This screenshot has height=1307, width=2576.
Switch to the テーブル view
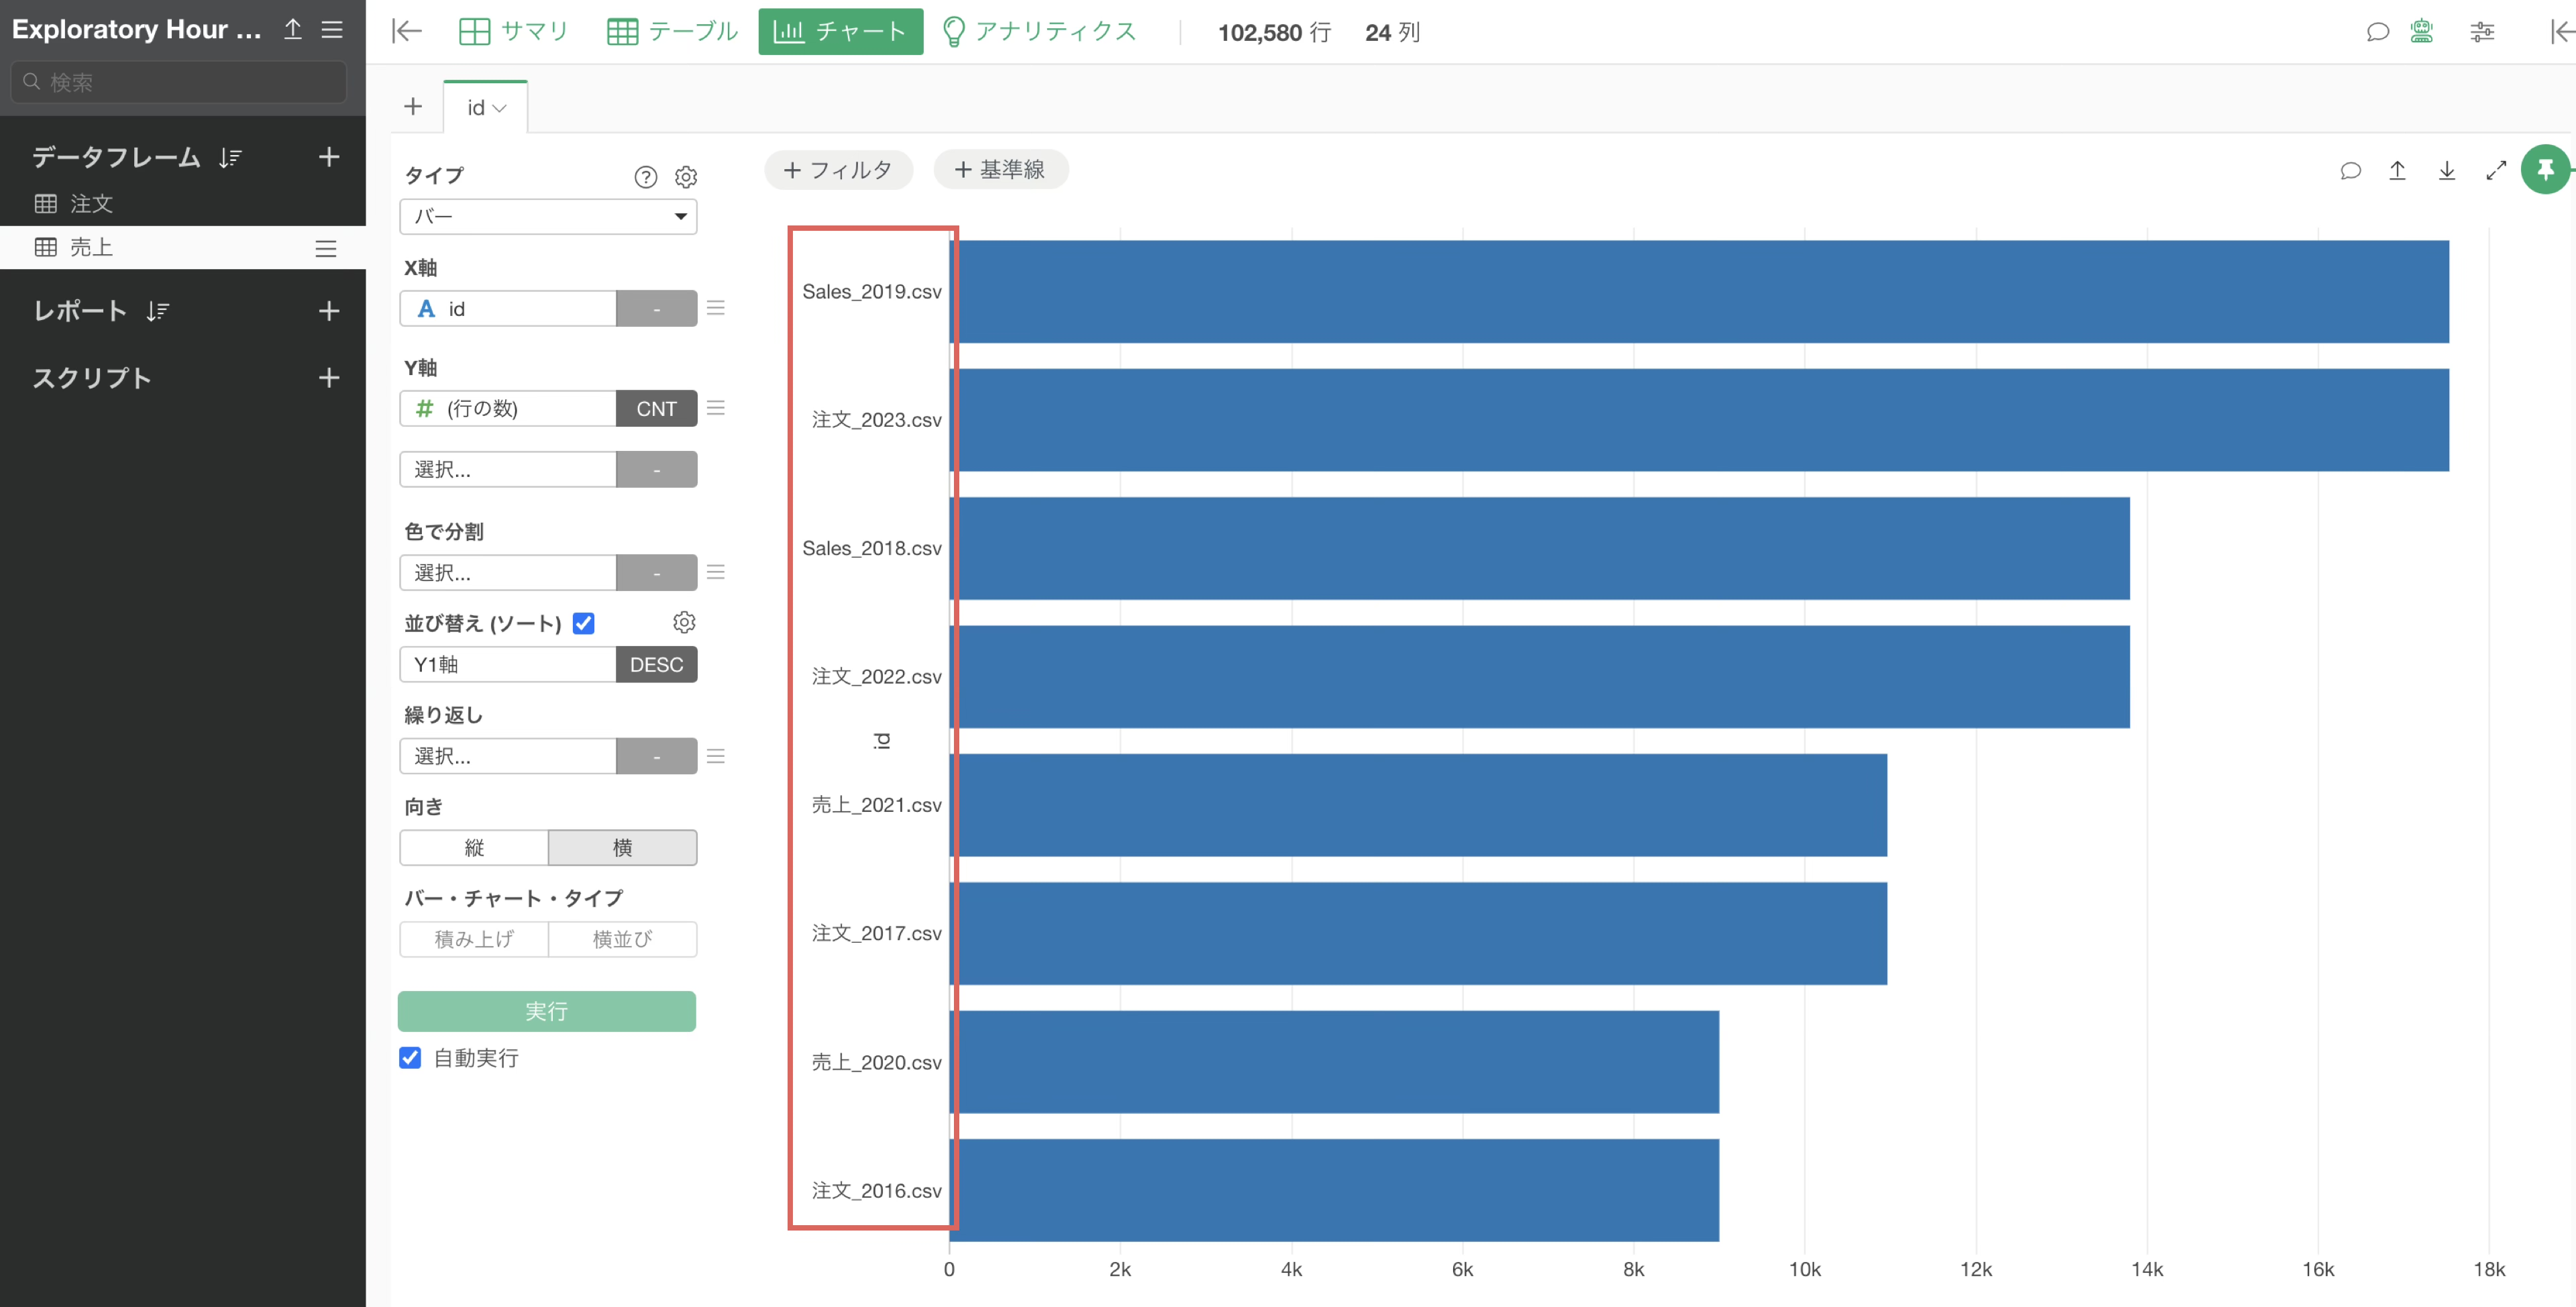(672, 32)
